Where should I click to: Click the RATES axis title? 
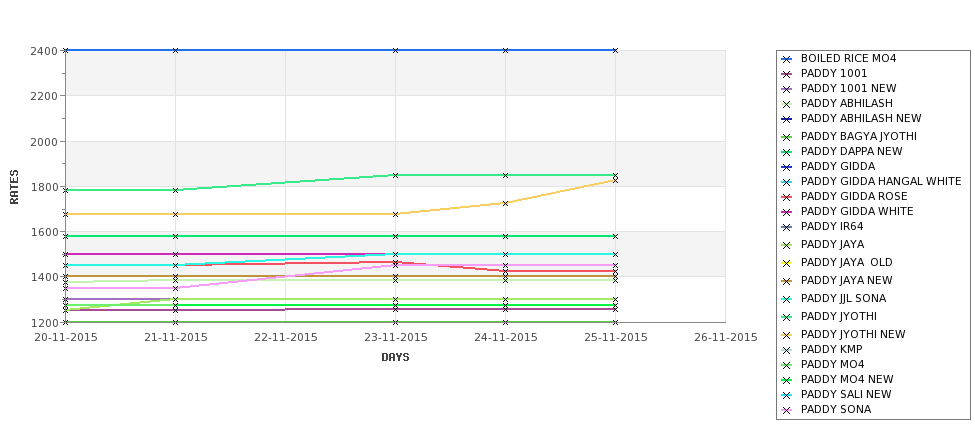point(14,187)
